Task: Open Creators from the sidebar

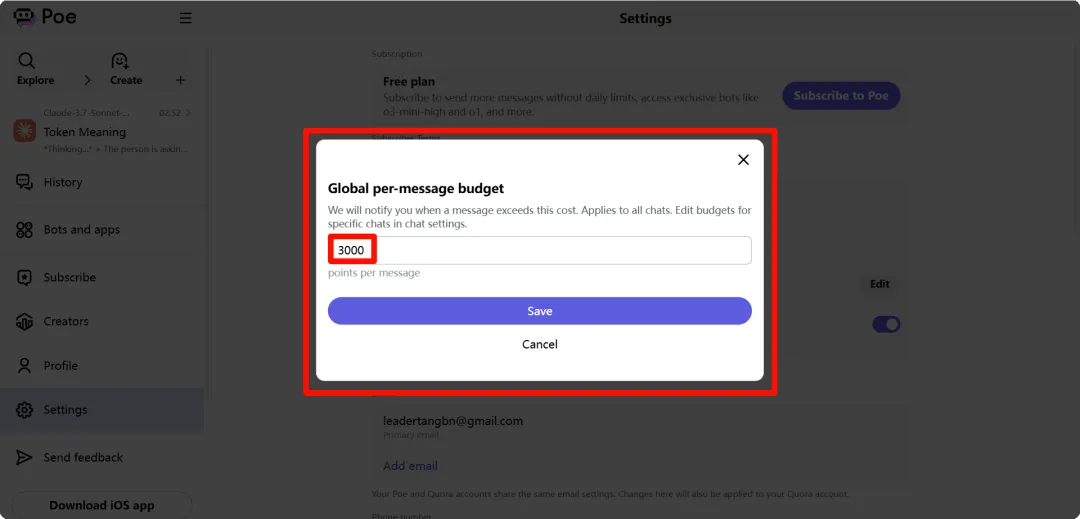Action: point(65,321)
